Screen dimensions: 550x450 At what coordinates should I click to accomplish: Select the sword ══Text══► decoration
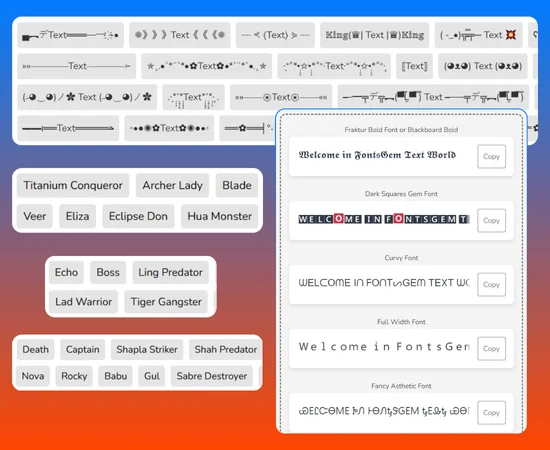pos(68,128)
